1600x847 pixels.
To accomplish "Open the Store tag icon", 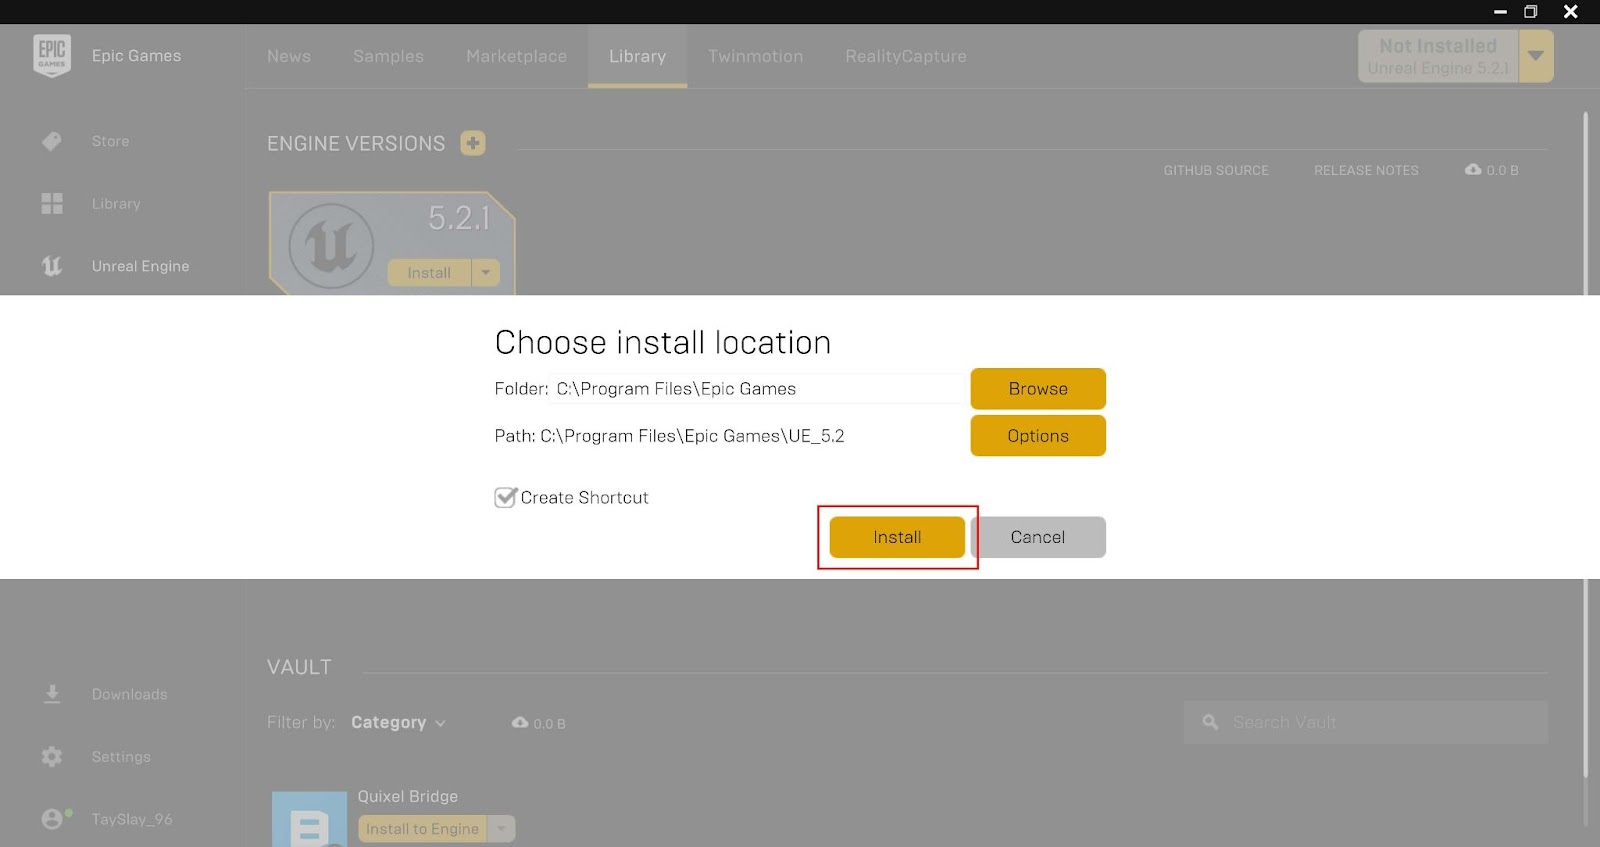I will [x=52, y=141].
